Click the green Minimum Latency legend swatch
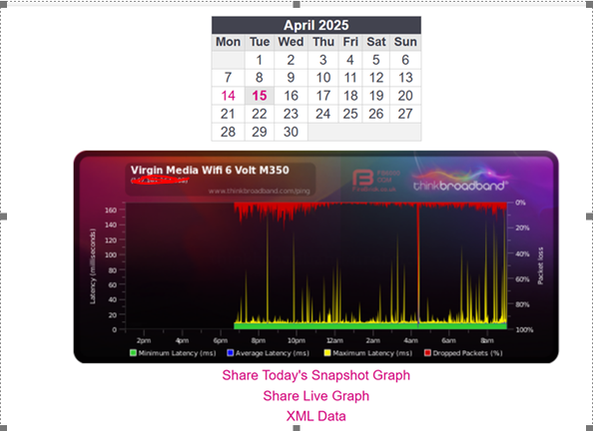600x431 pixels. tap(133, 353)
